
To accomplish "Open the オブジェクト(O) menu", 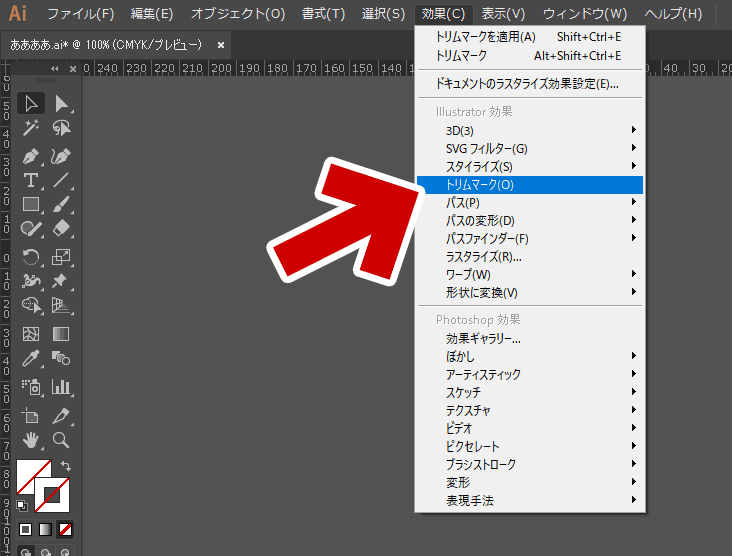I will pos(238,14).
